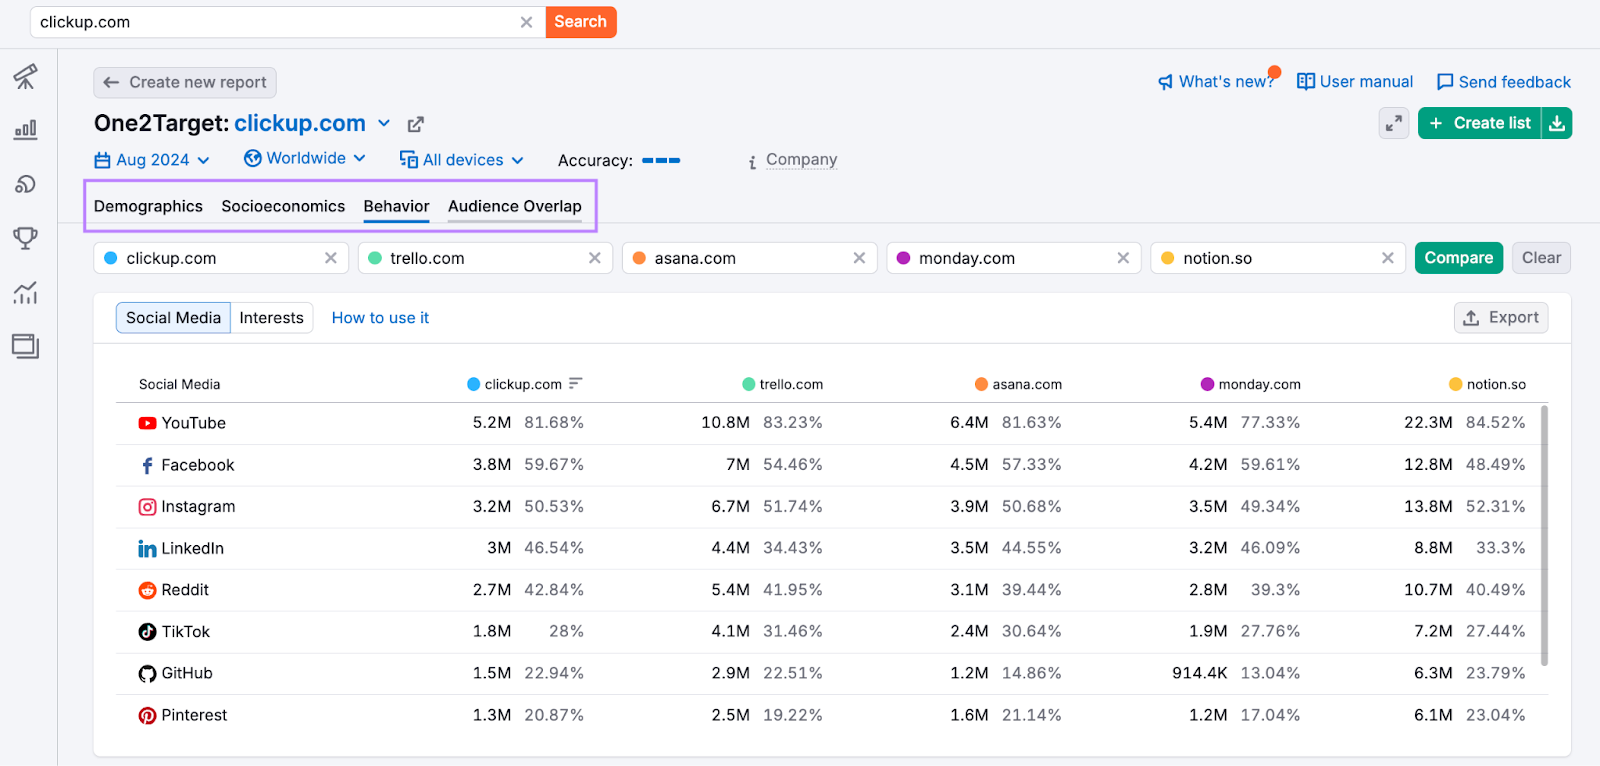
Task: Click the info icon beside Company
Action: point(752,162)
